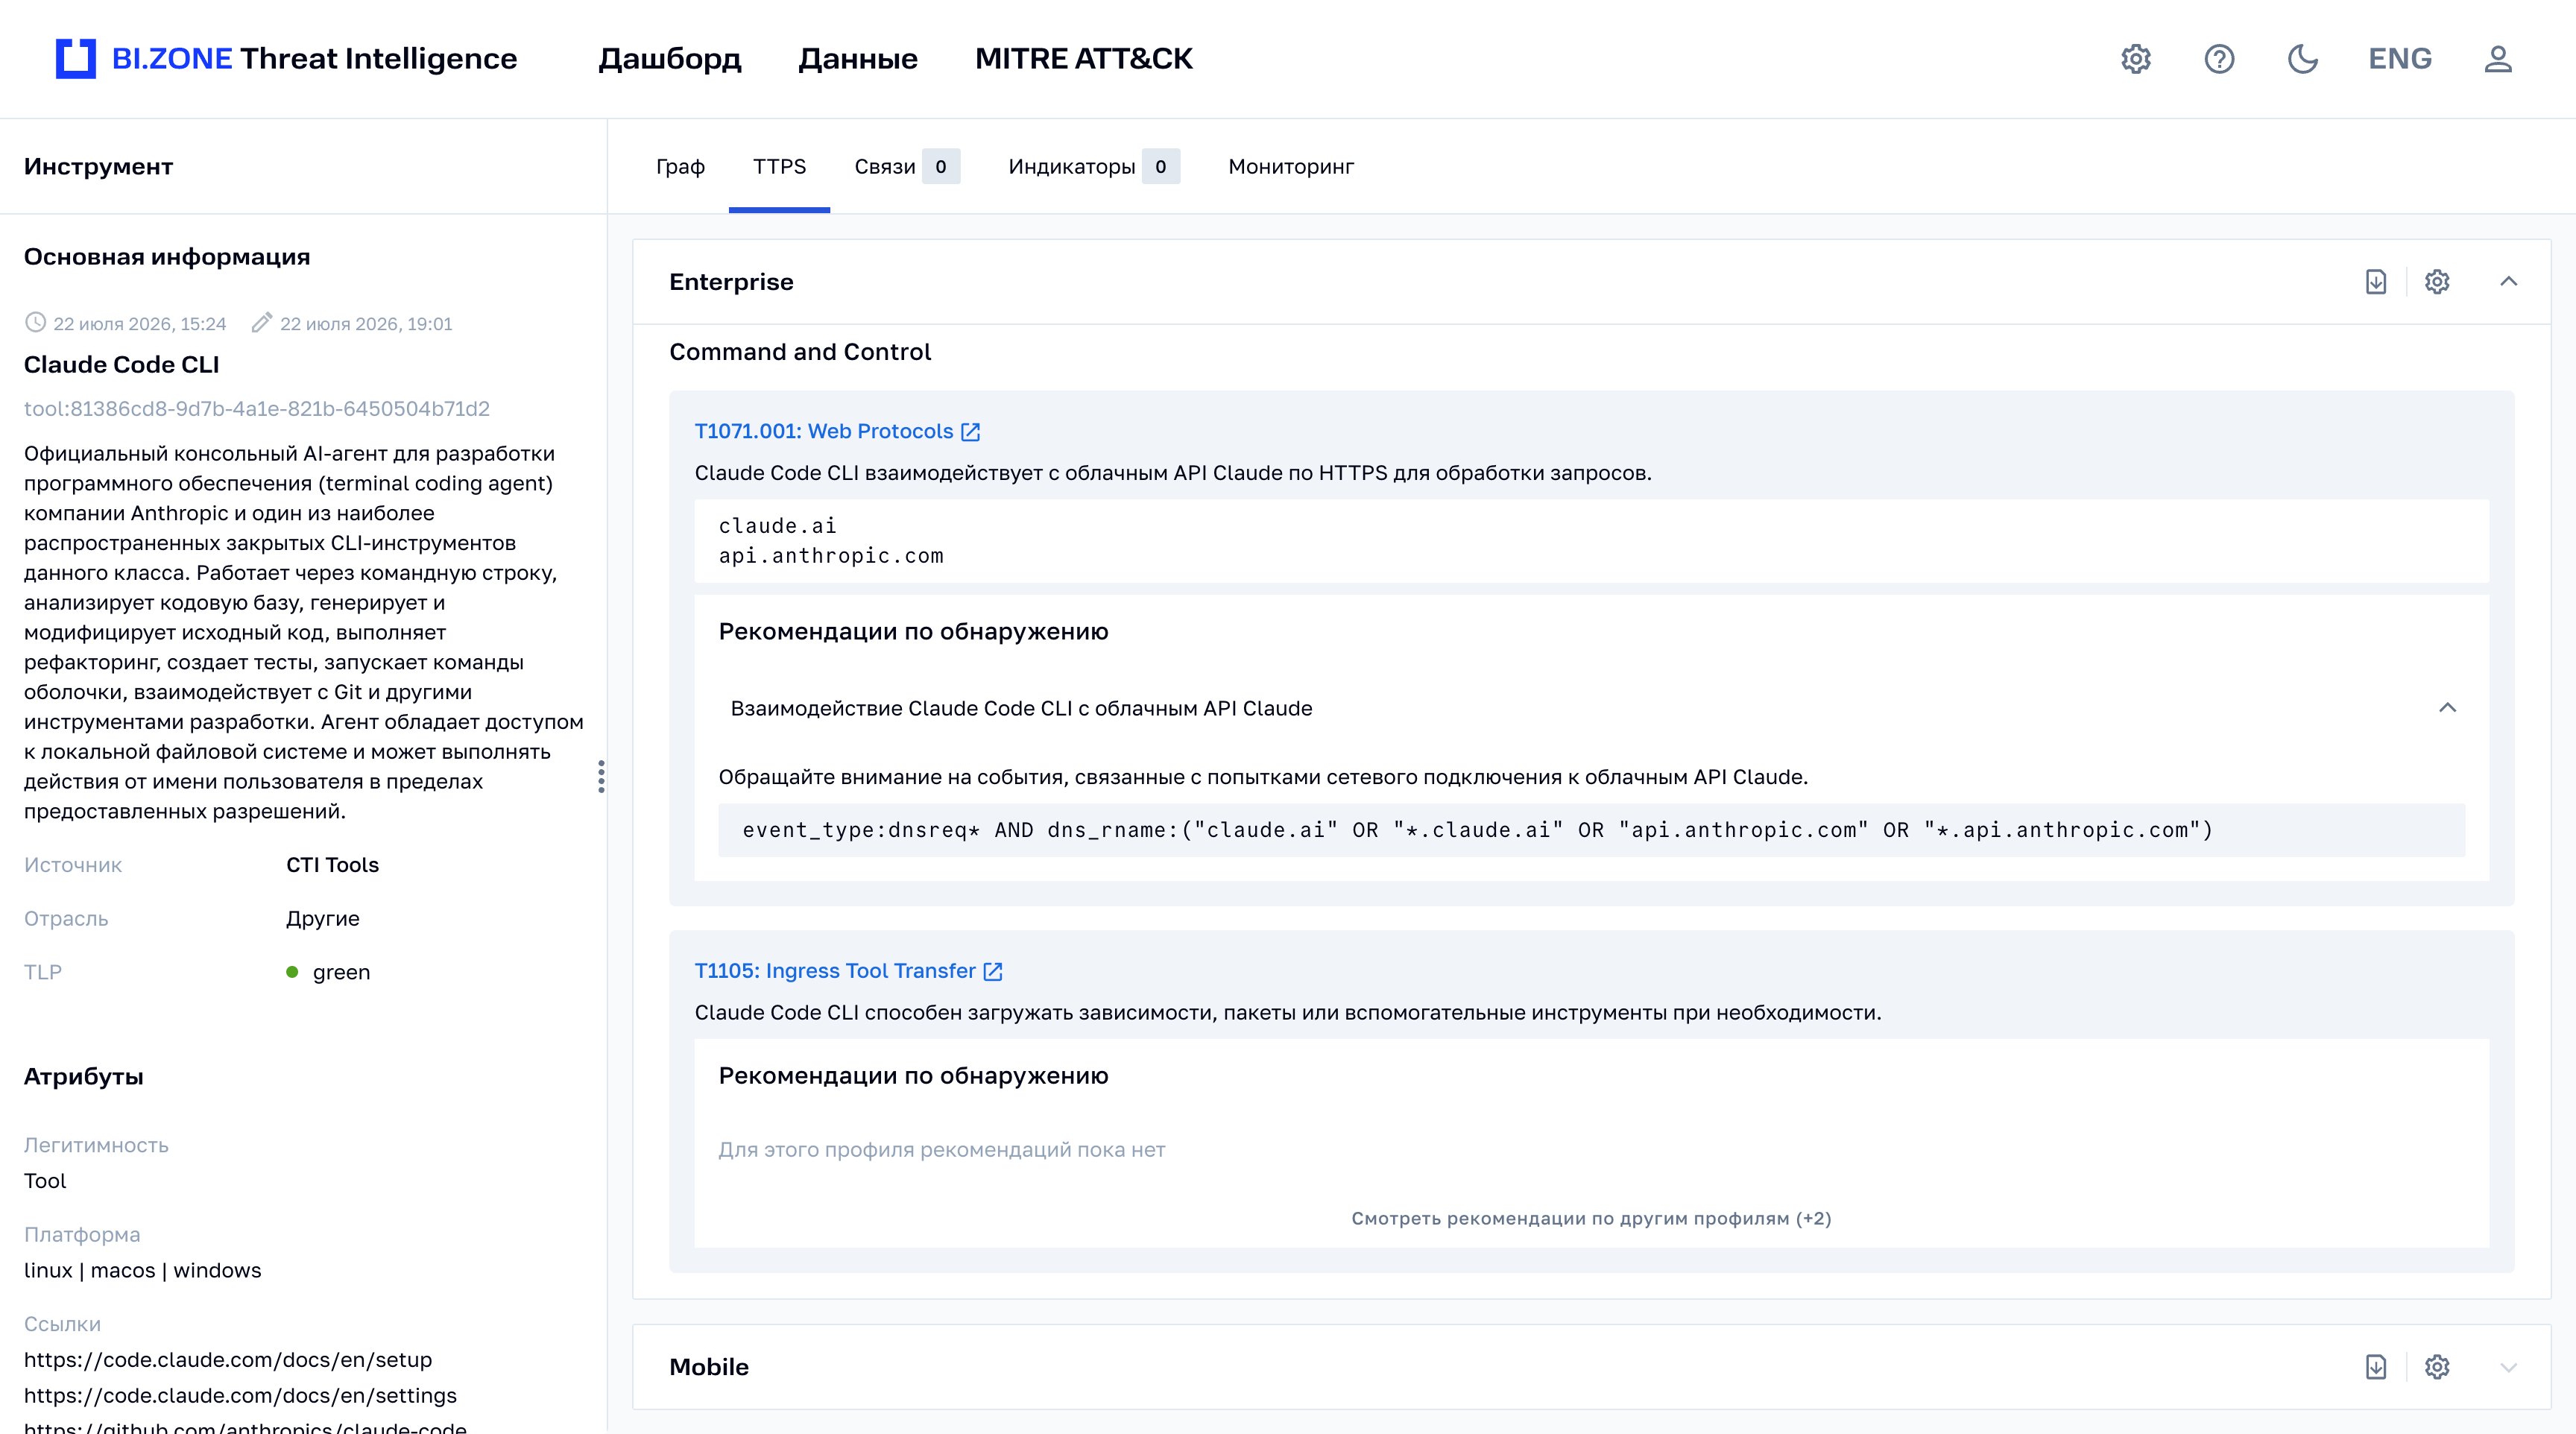2576x1434 pixels.
Task: Open Enterprise section settings gear
Action: [2437, 282]
